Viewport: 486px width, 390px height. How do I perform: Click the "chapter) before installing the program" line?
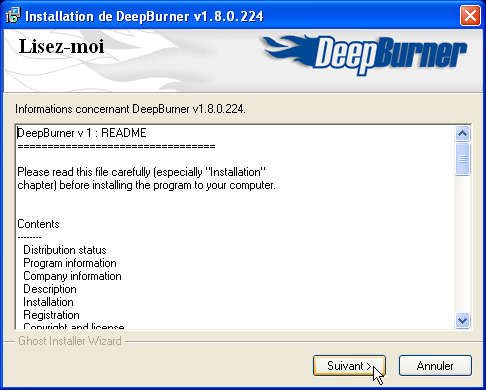point(146,185)
